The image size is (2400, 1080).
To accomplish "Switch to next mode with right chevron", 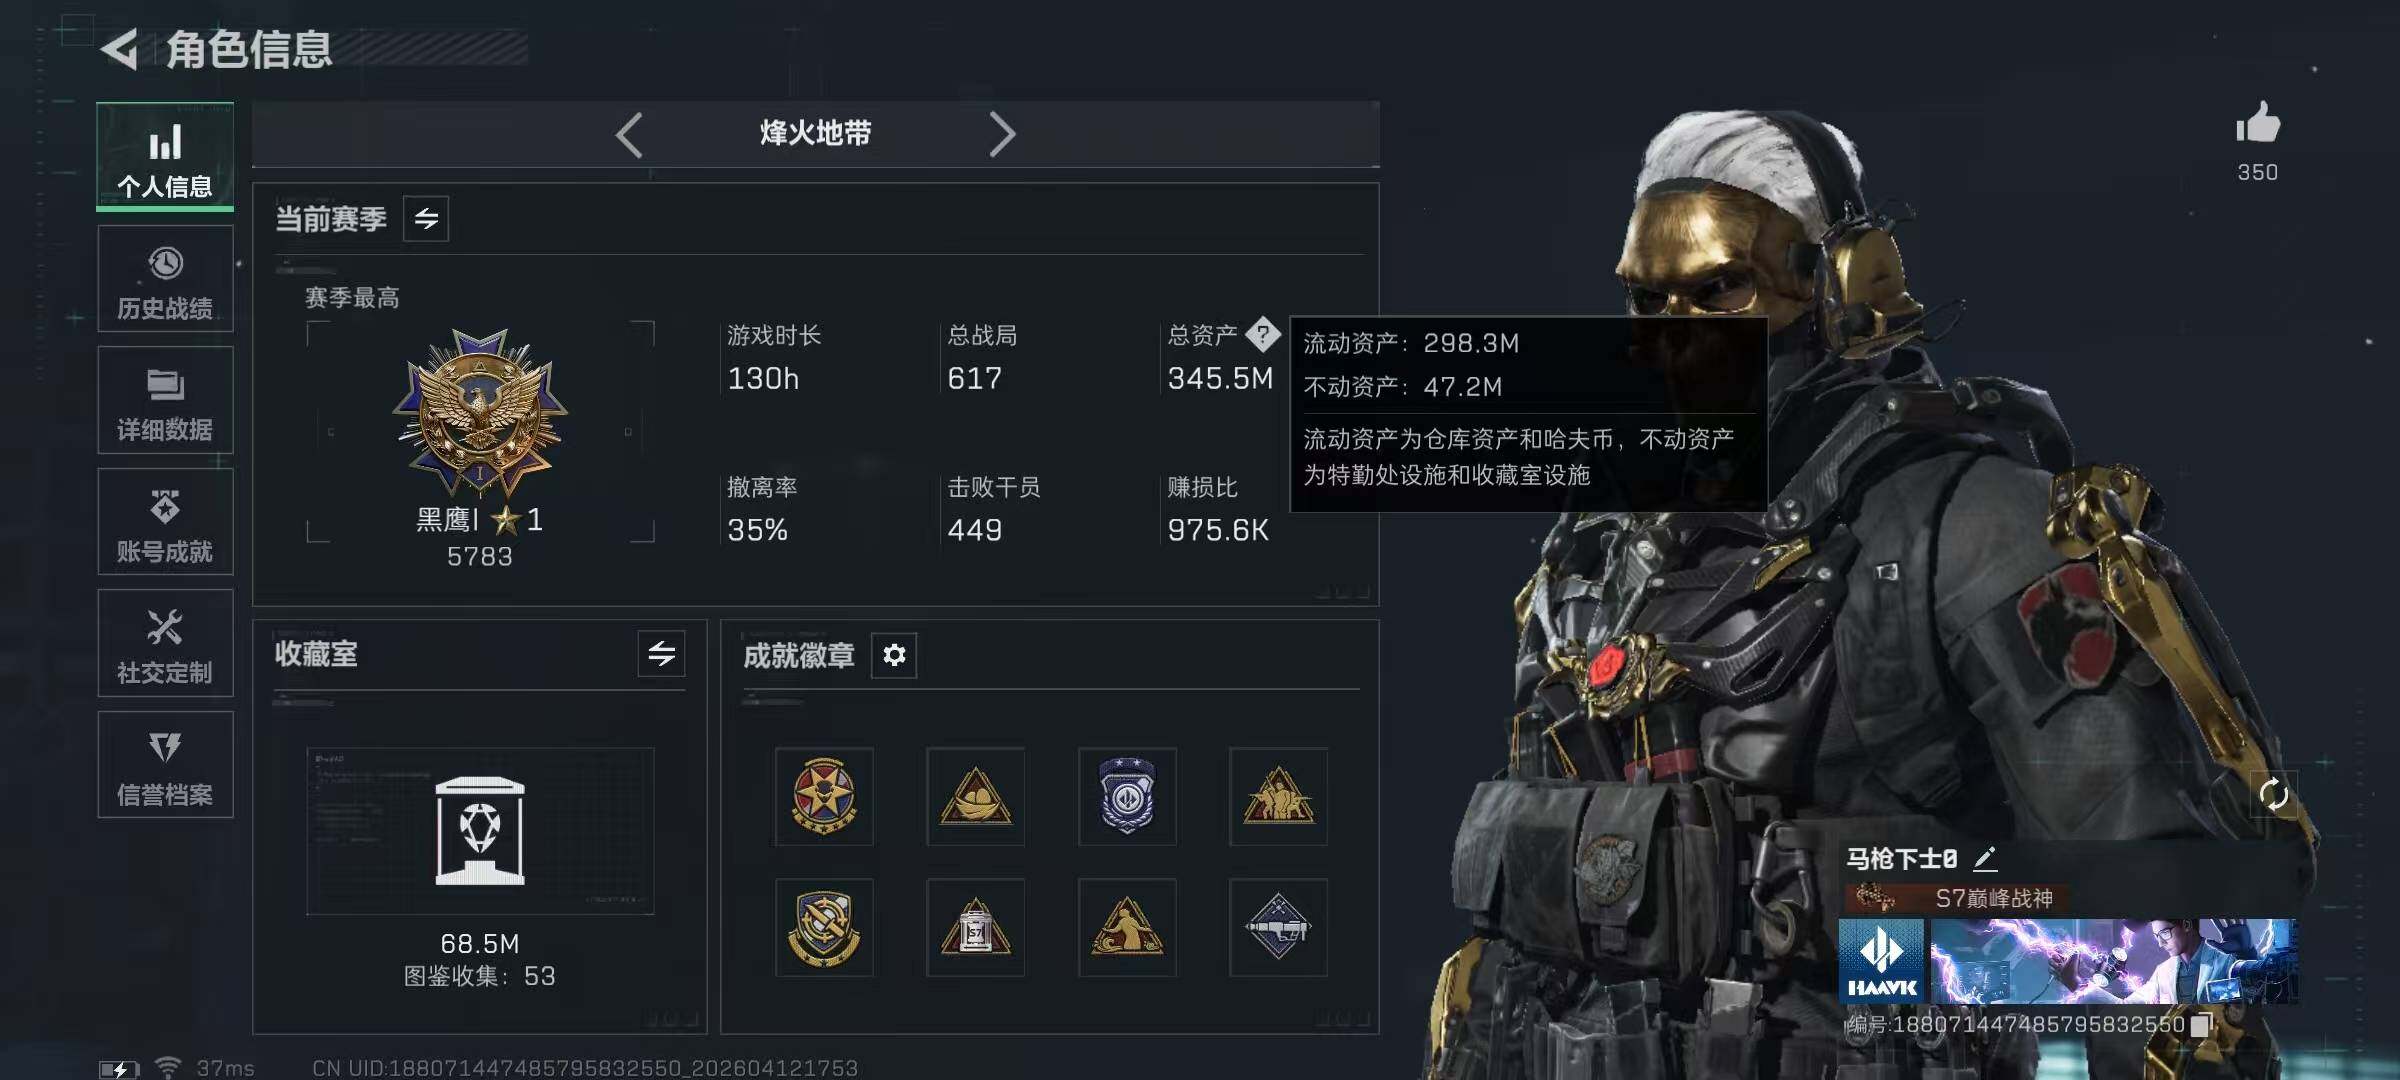I will coord(1002,134).
